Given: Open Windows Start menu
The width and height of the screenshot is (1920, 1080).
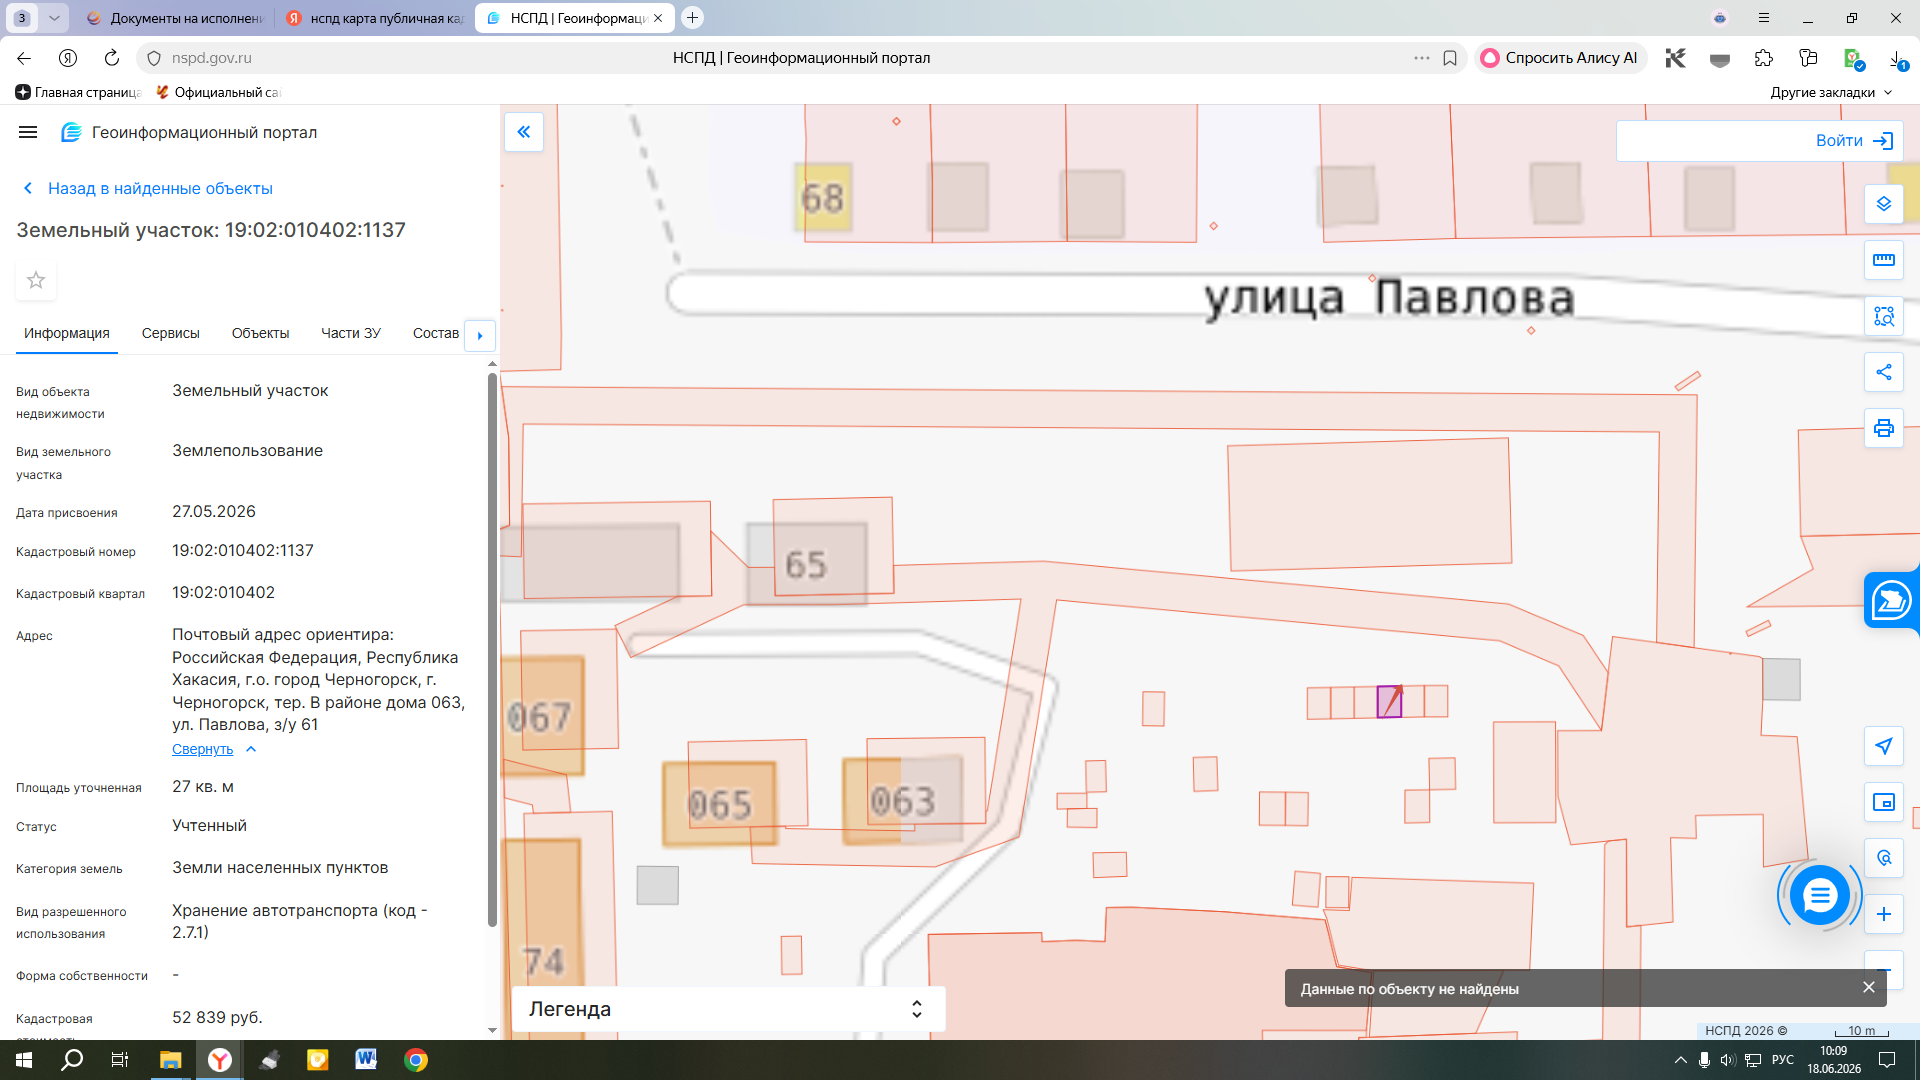Looking at the screenshot, I should [24, 1060].
